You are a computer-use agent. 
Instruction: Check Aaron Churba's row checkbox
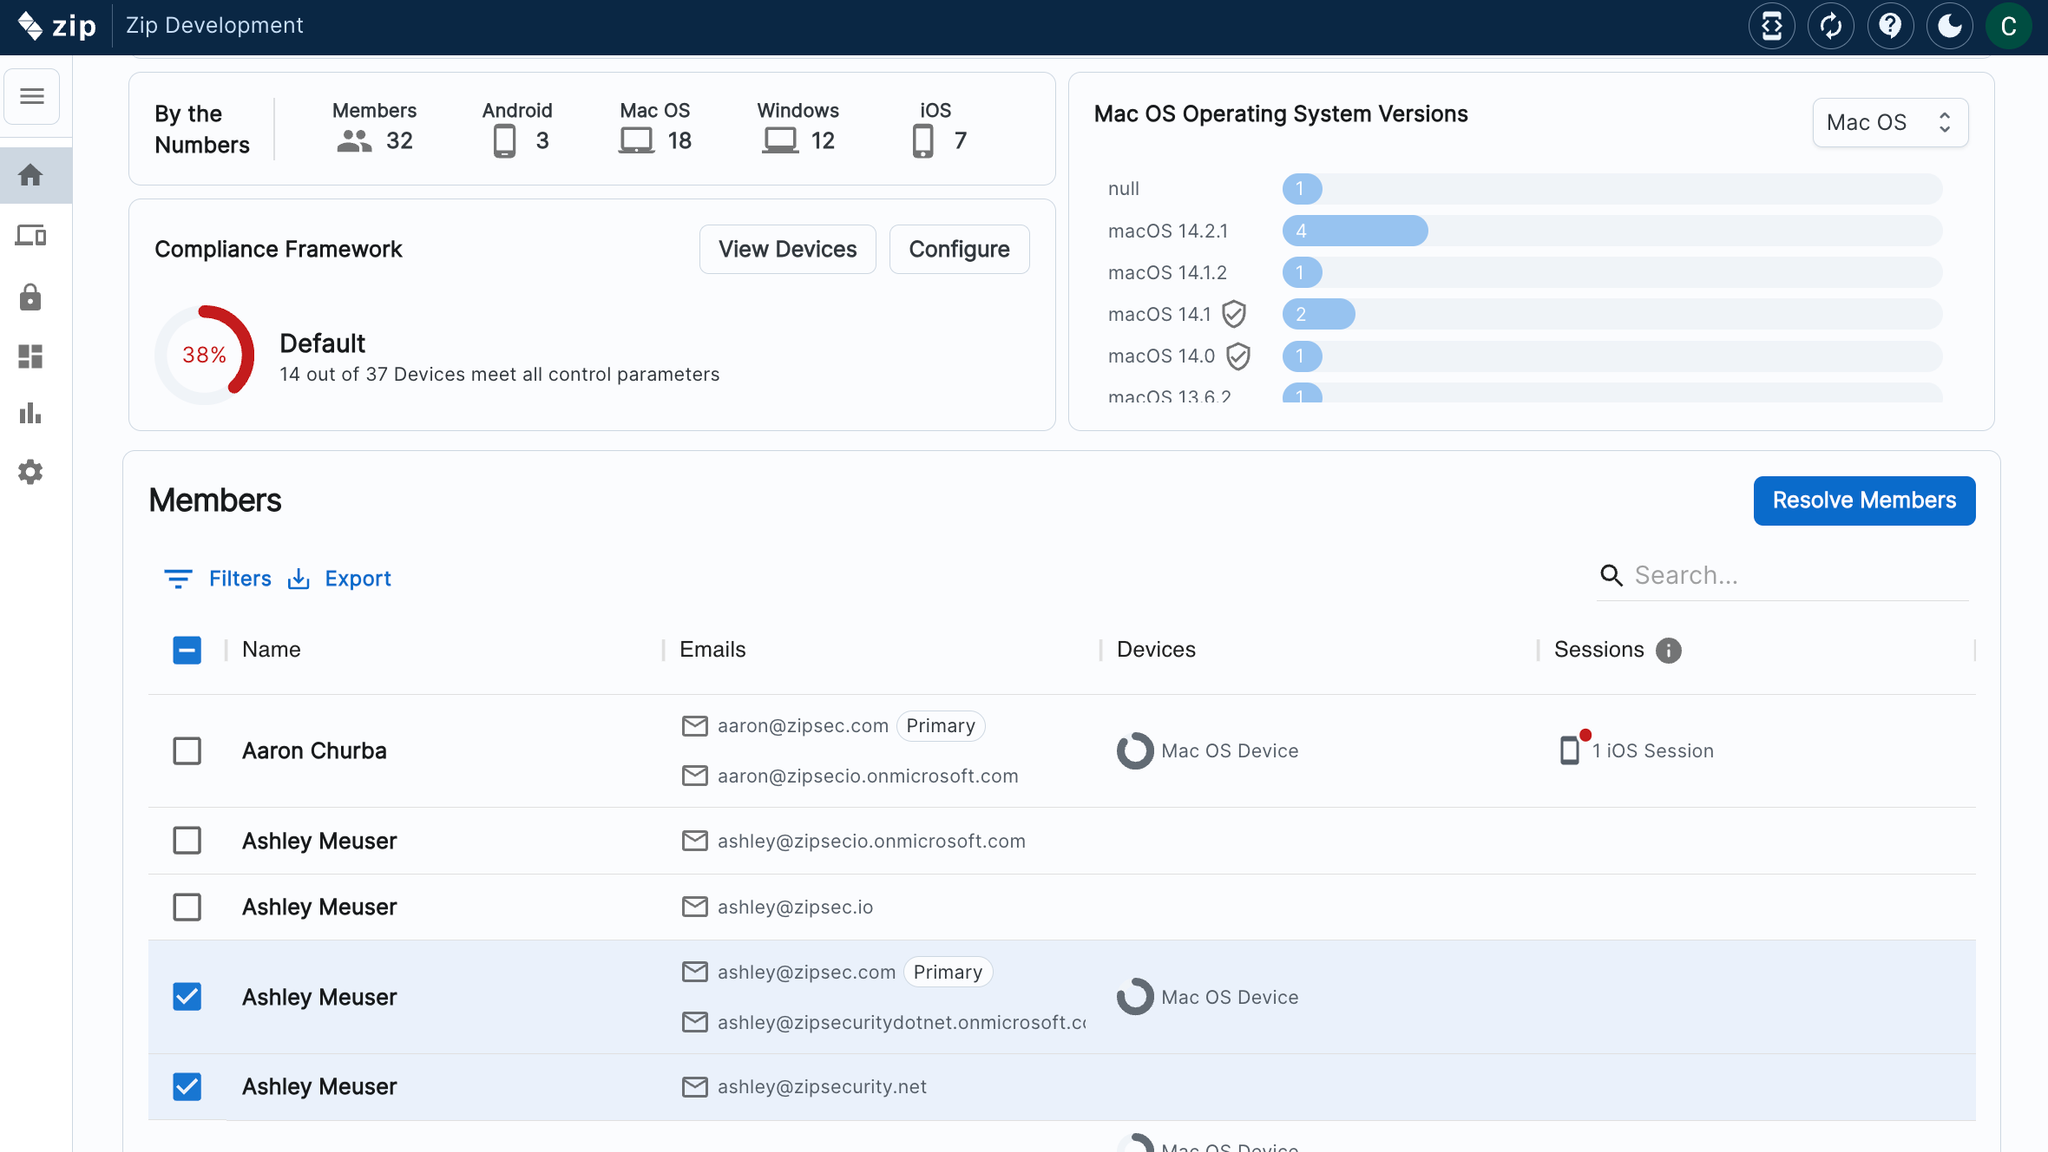click(187, 751)
